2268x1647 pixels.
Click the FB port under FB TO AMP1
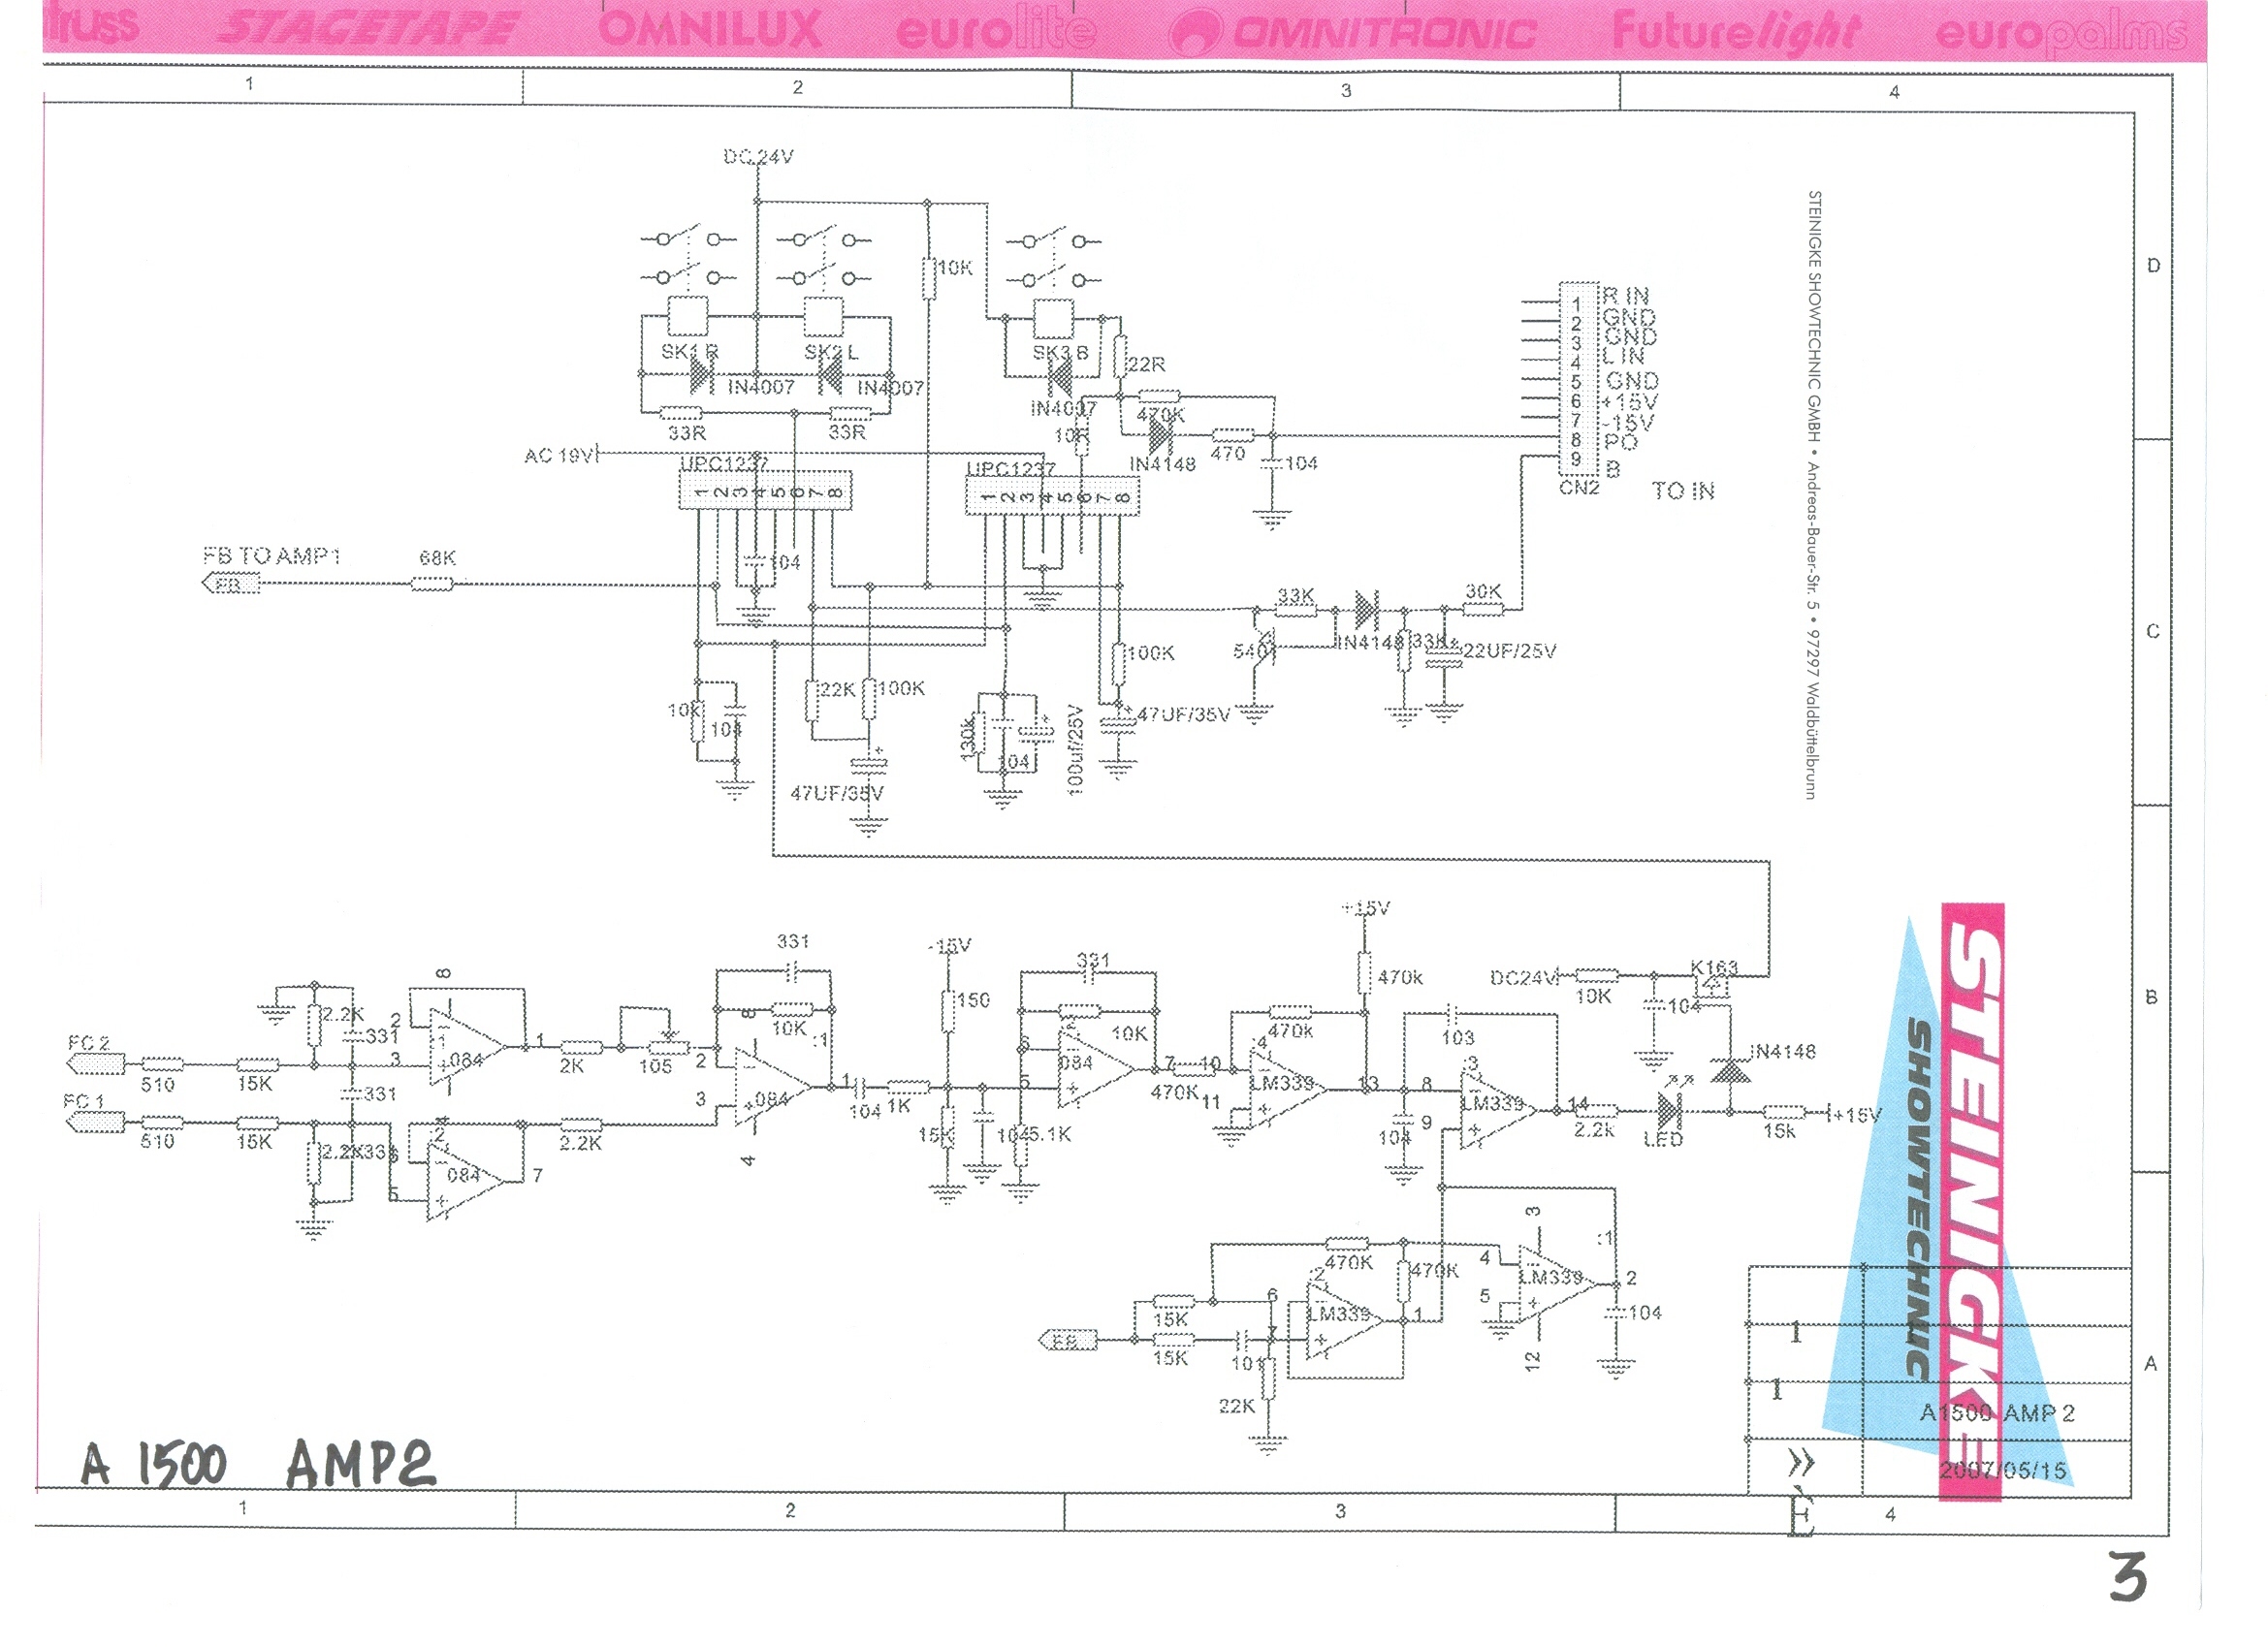(x=231, y=584)
